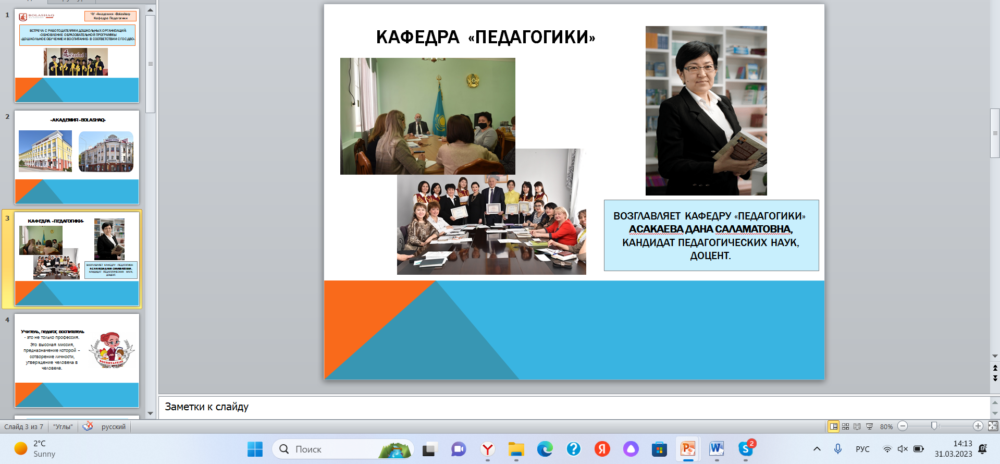The height and width of the screenshot is (464, 1000).
Task: Switch input language РУС in tray
Action: [x=862, y=449]
